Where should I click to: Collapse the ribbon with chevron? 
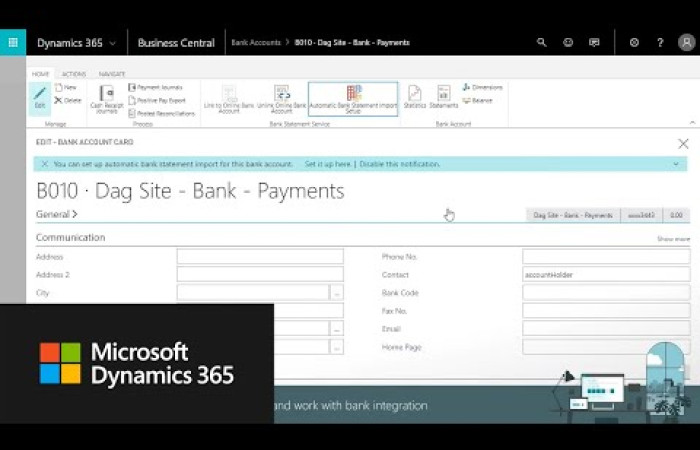tap(692, 122)
